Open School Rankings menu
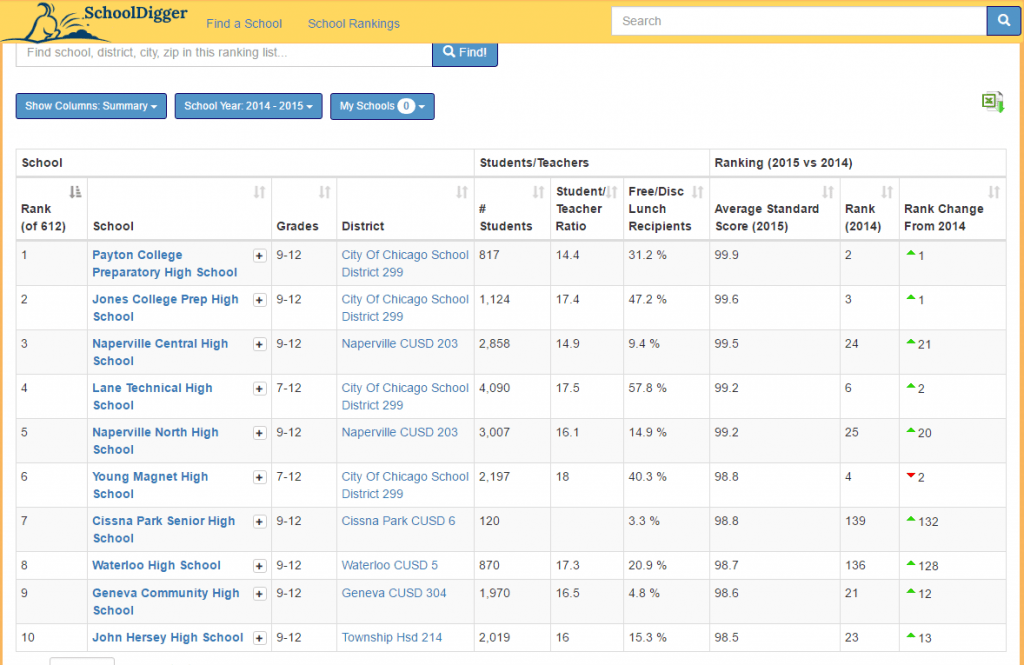This screenshot has height=665, width=1024. (x=353, y=23)
